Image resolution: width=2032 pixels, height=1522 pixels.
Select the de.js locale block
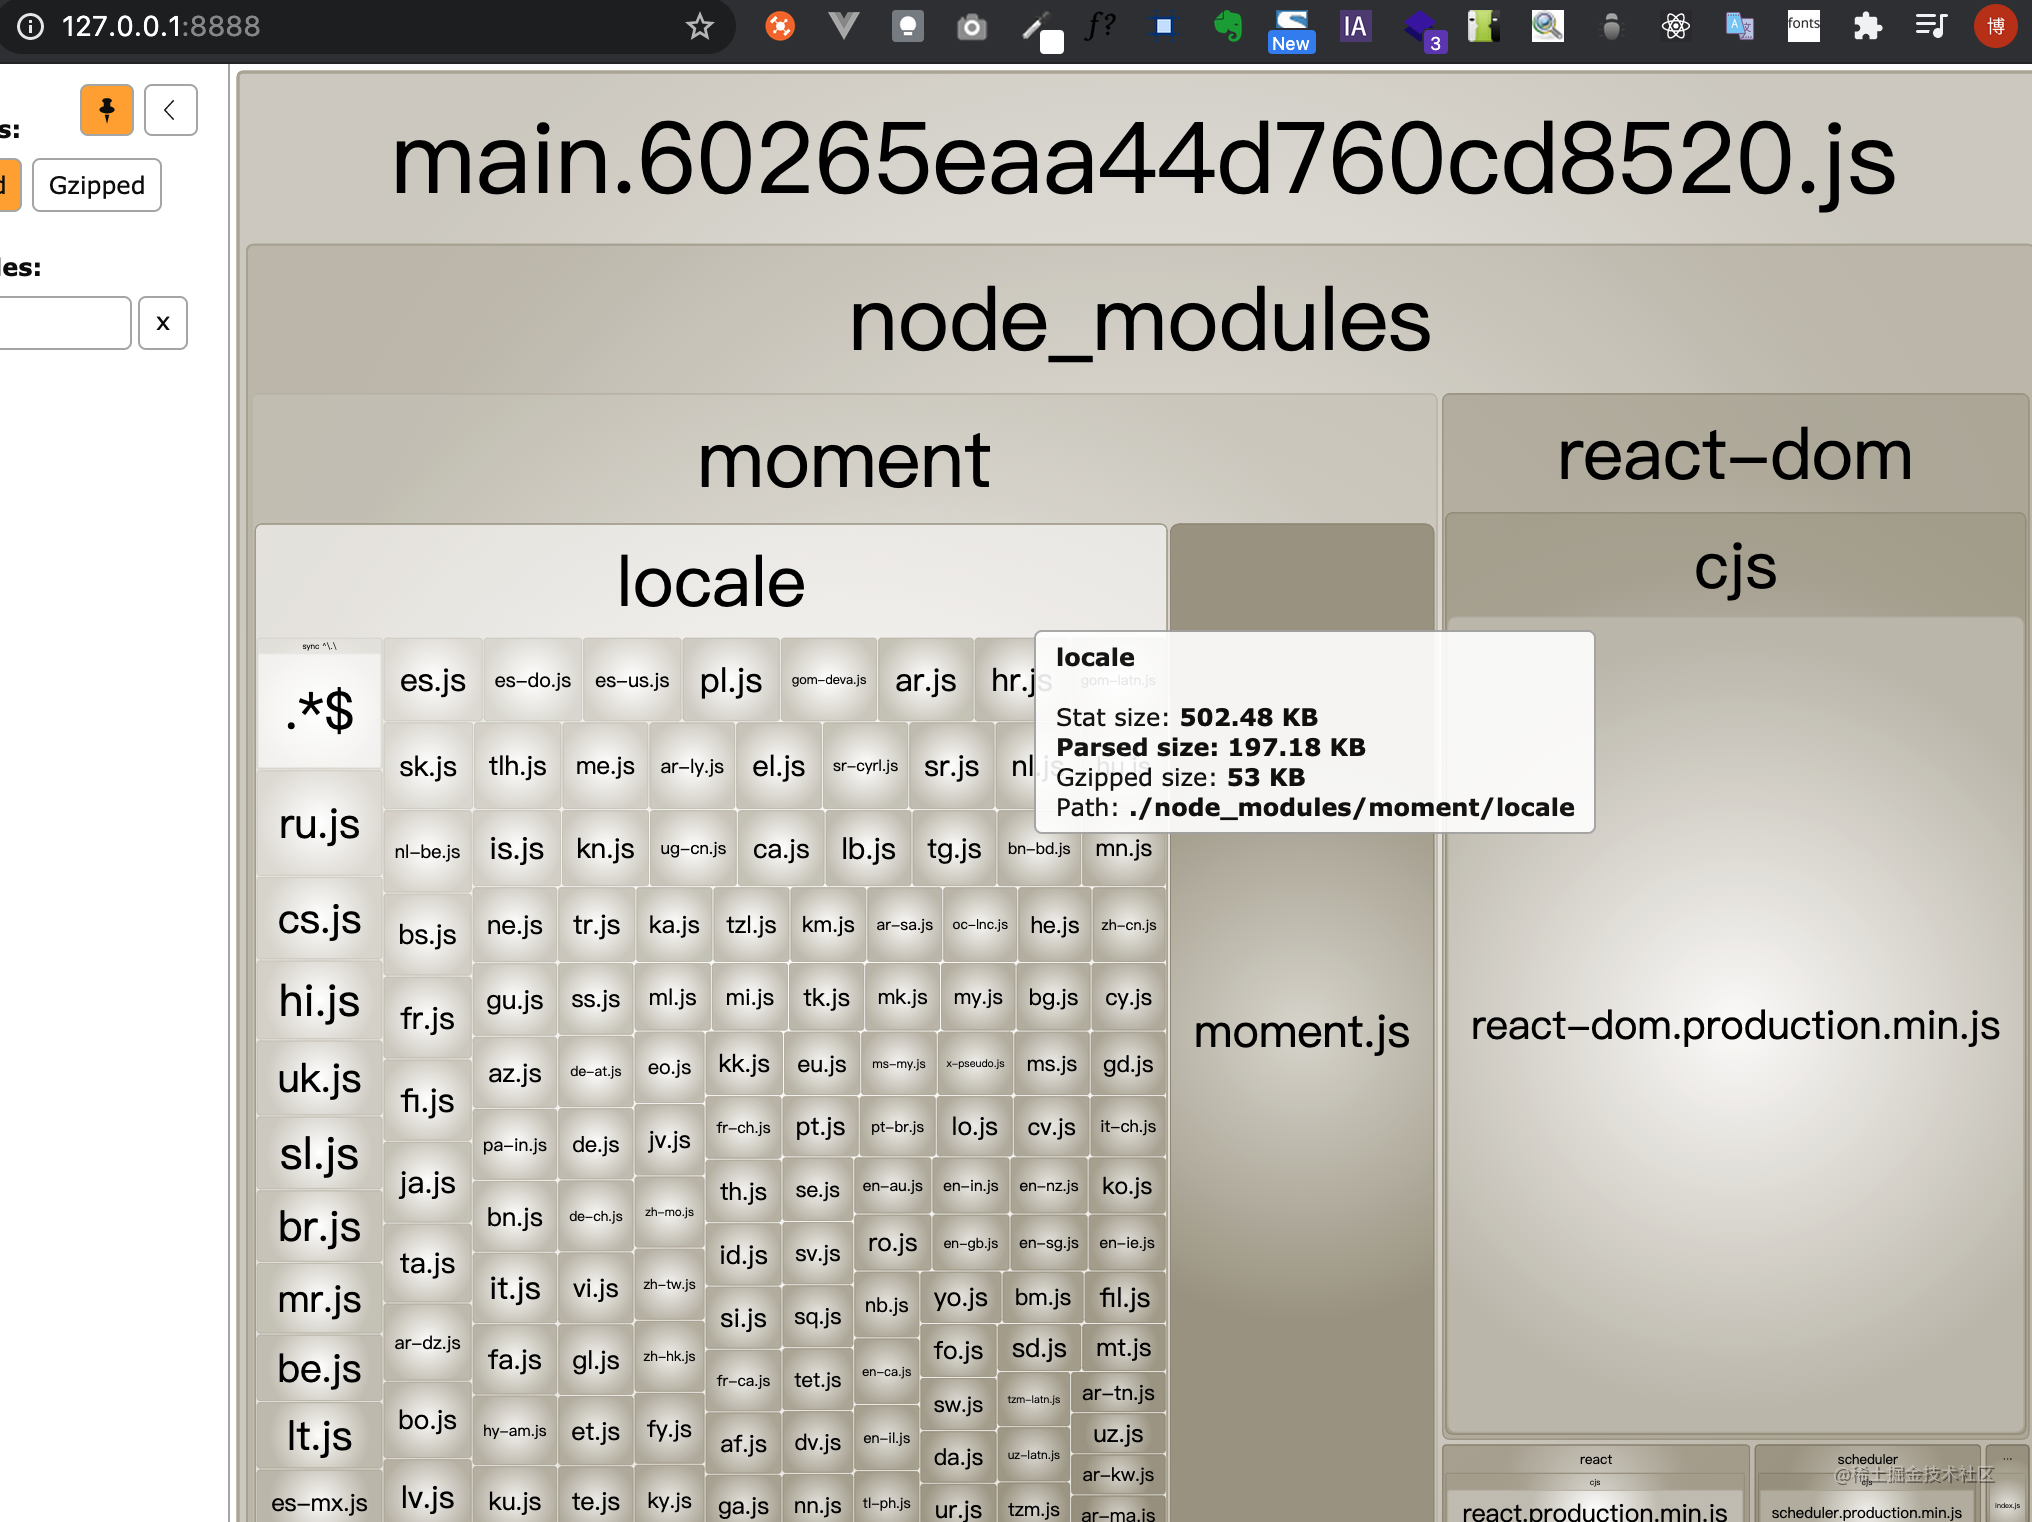click(596, 1145)
